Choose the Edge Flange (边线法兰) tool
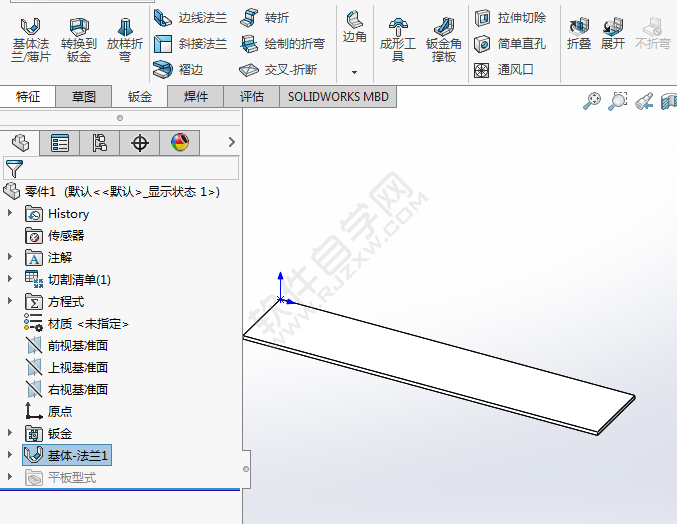677x524 pixels. click(x=190, y=18)
